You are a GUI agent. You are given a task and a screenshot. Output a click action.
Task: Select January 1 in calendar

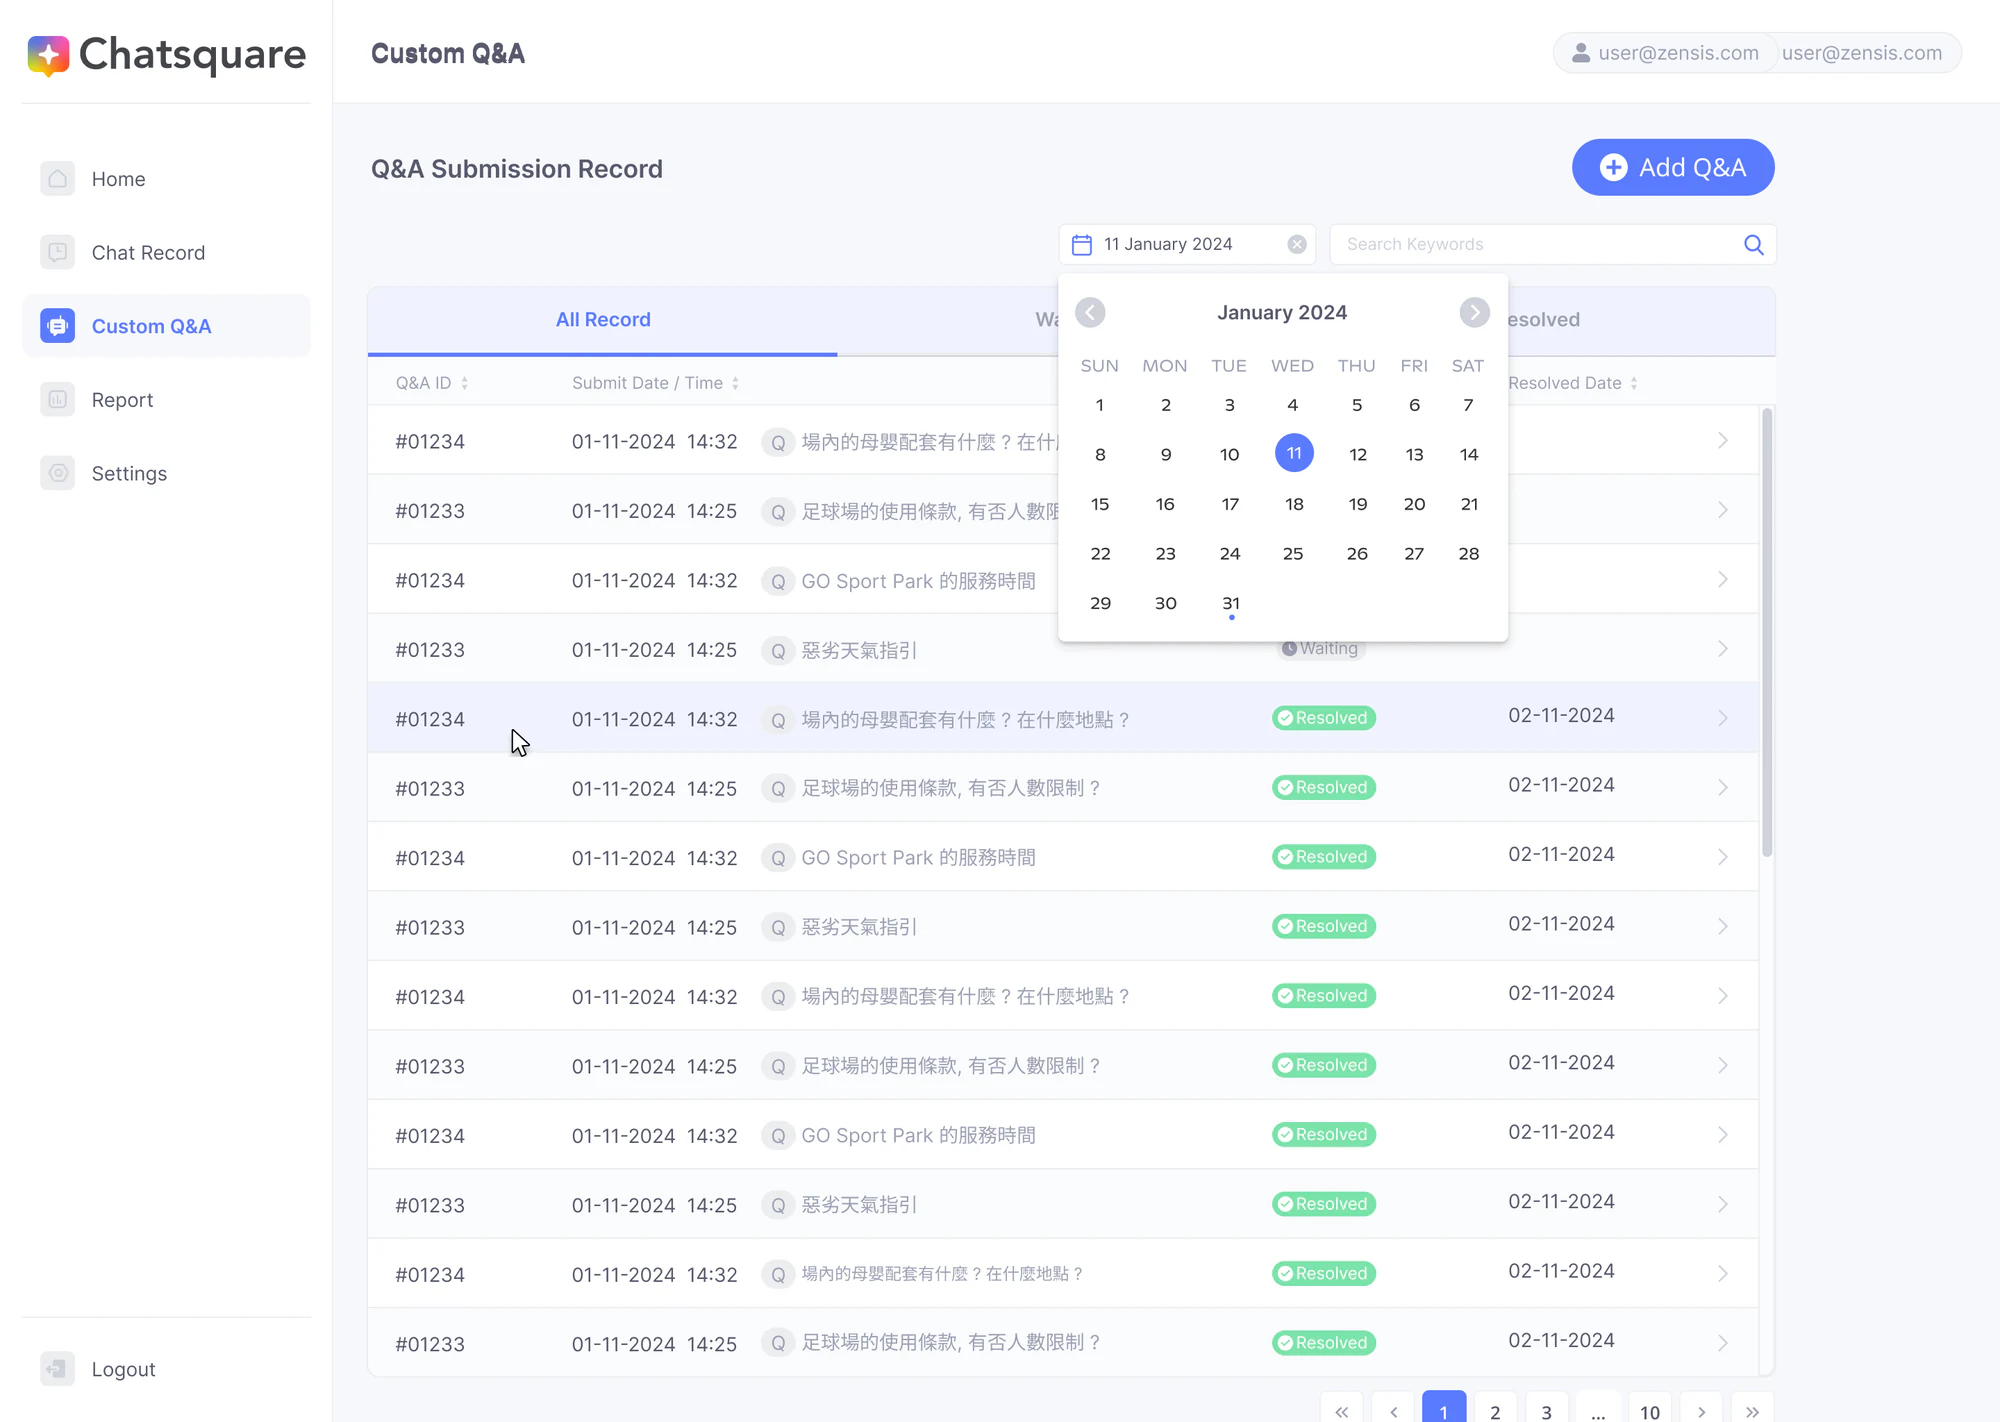[x=1100, y=405]
